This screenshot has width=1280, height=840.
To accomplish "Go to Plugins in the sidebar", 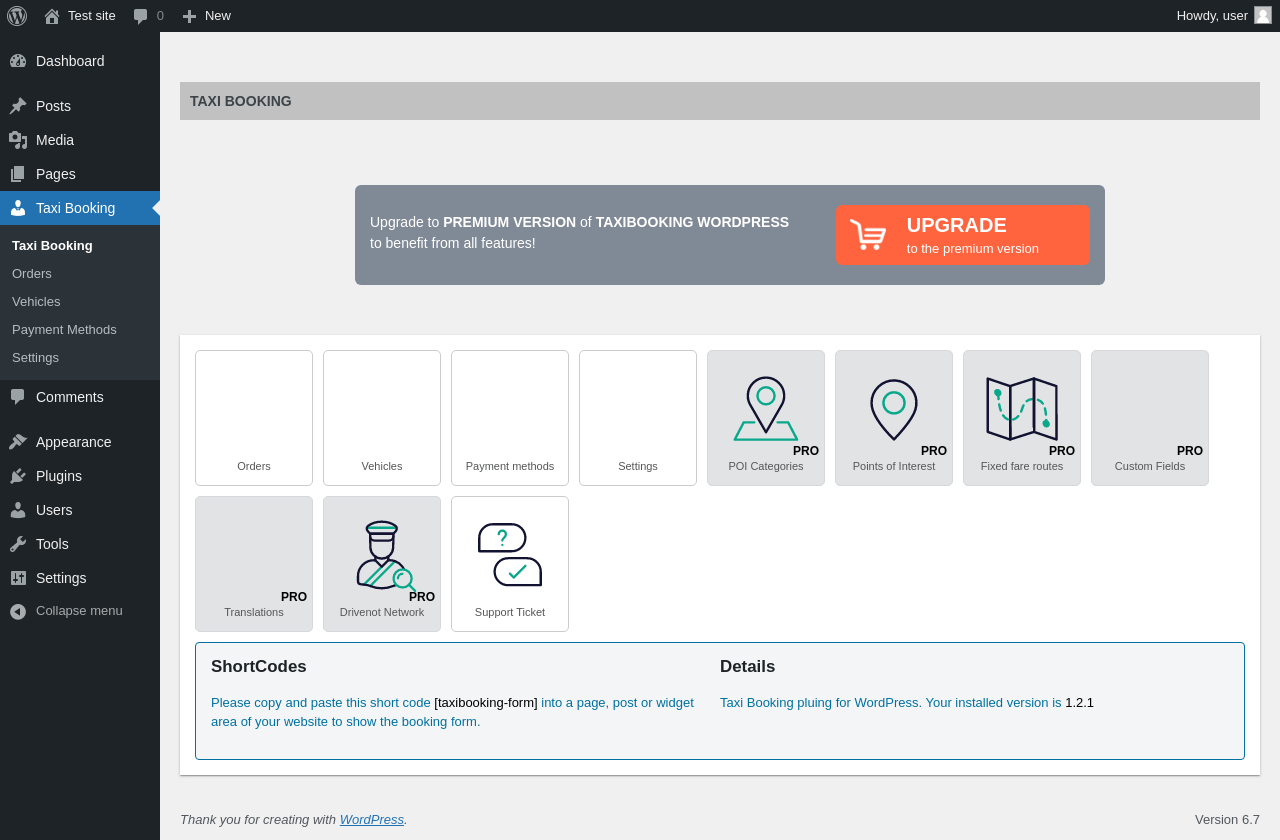I will (x=80, y=476).
